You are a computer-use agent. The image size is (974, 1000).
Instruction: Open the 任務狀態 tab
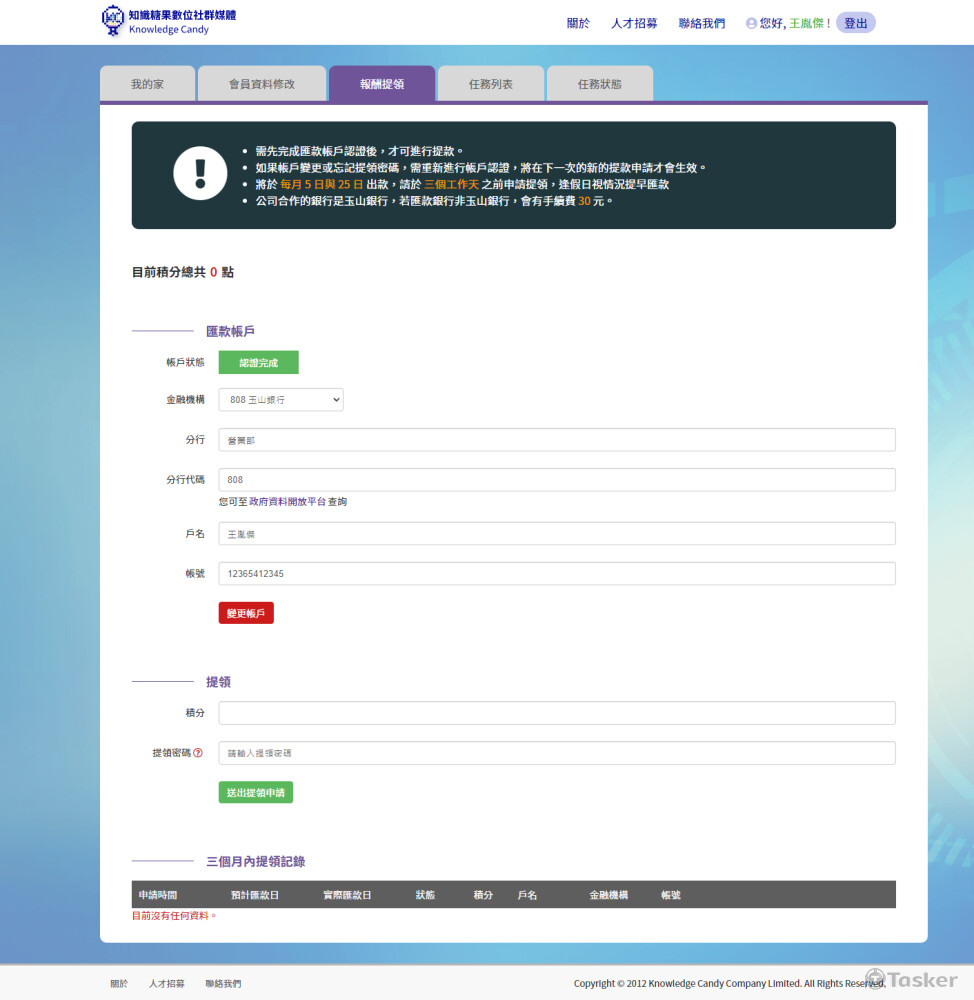(x=600, y=84)
